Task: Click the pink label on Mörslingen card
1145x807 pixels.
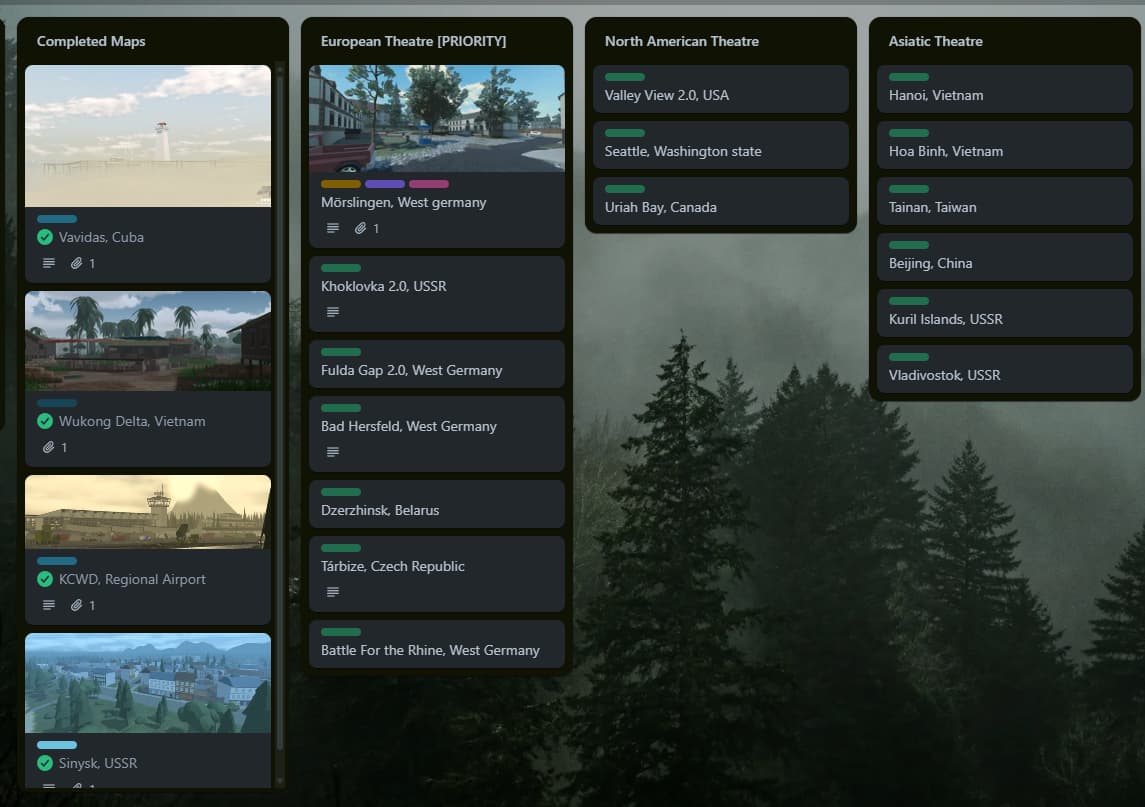Action: 429,184
